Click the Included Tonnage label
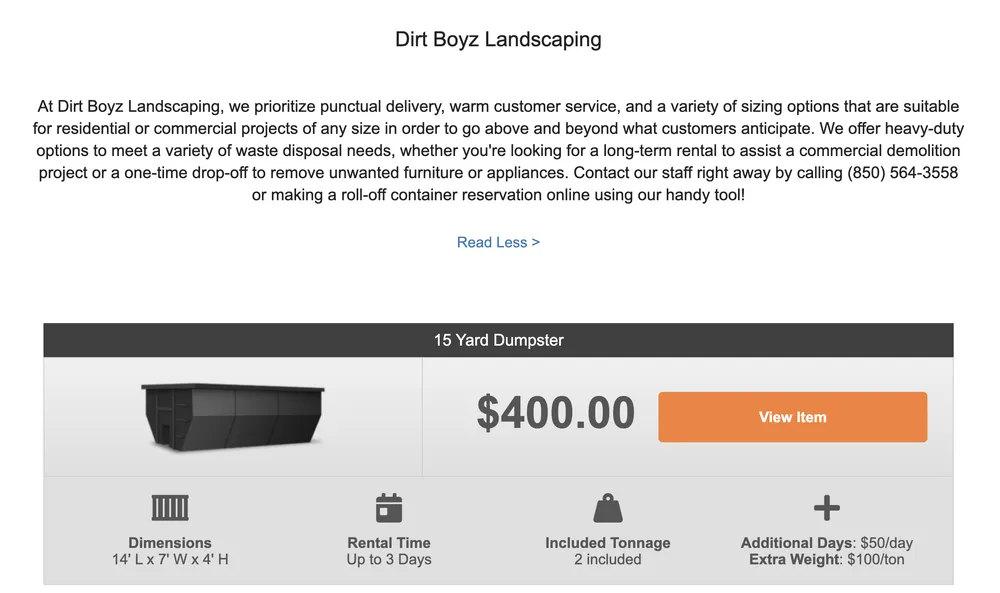Screen dimensions: 1000x593 pos(608,543)
